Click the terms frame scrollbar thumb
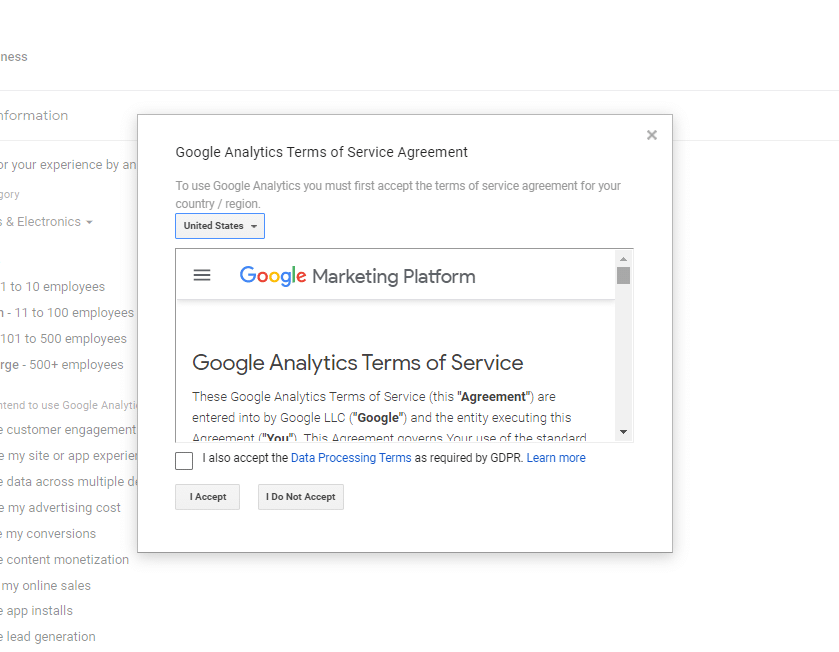839x652 pixels. [x=623, y=275]
